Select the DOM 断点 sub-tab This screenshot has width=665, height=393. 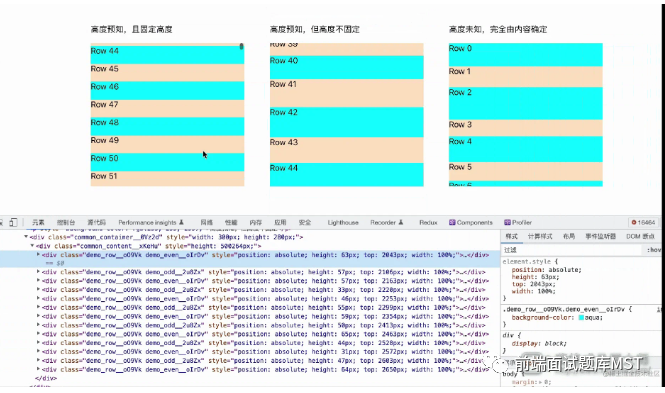(640, 236)
